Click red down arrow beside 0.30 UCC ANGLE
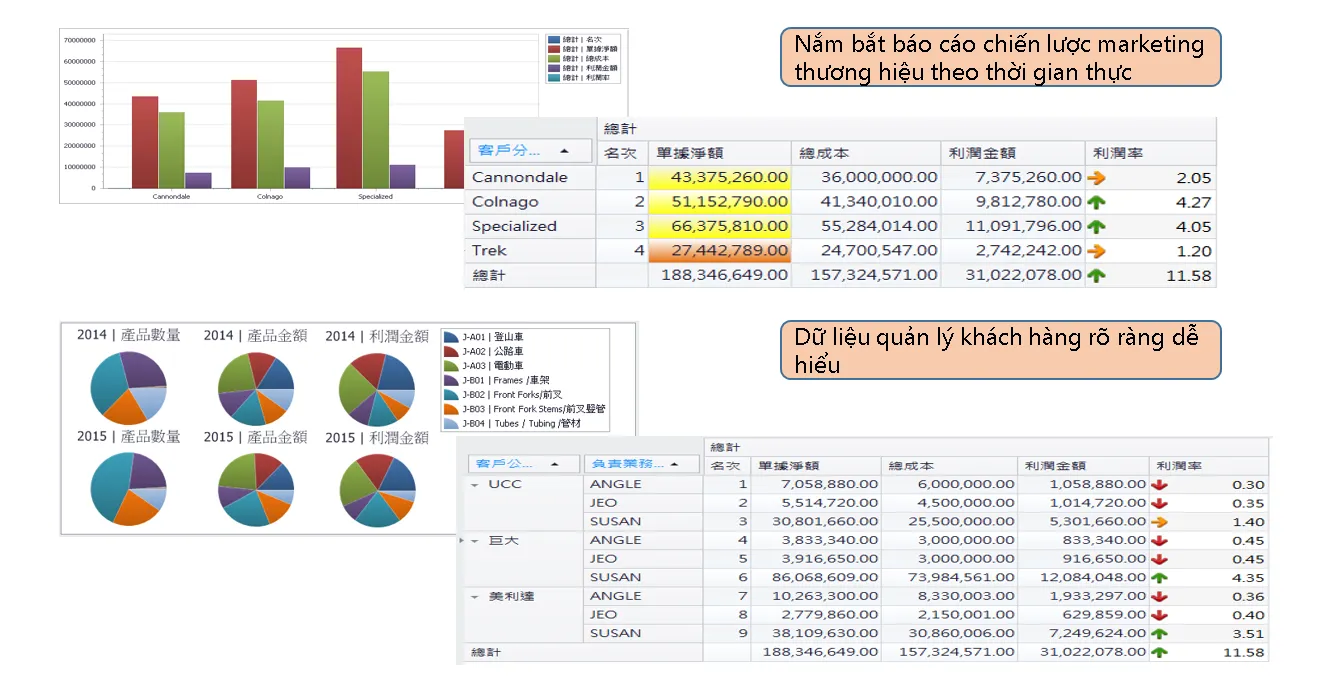 pos(1159,484)
